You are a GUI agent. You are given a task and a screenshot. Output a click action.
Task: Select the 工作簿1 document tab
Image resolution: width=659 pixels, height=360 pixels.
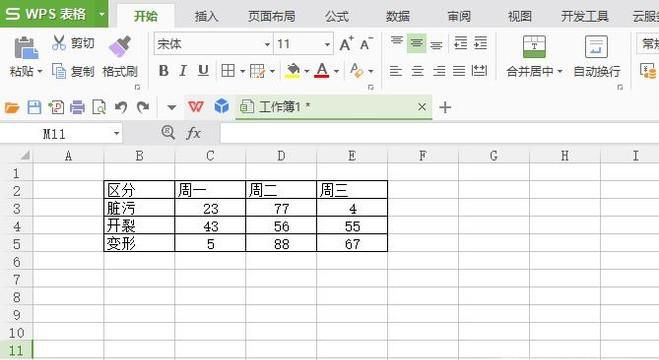coord(334,107)
